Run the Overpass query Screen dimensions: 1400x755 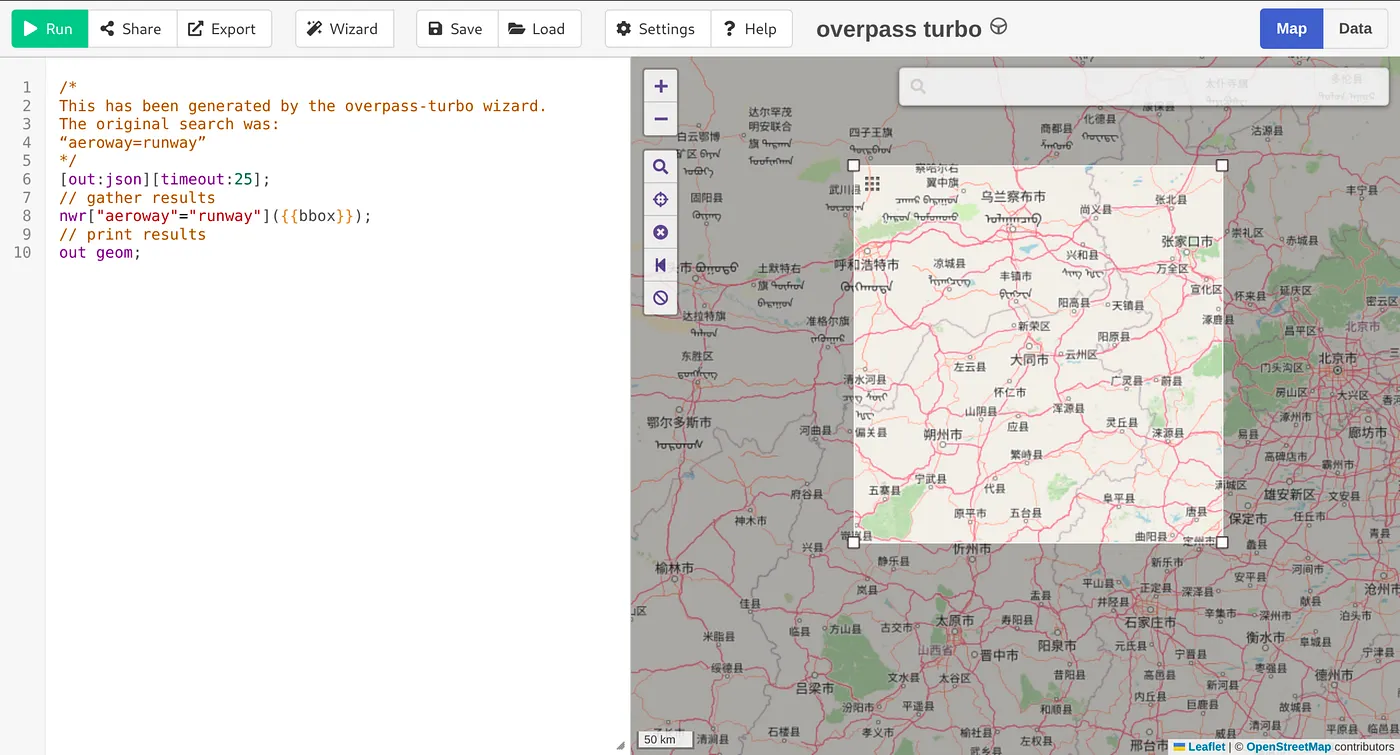49,29
